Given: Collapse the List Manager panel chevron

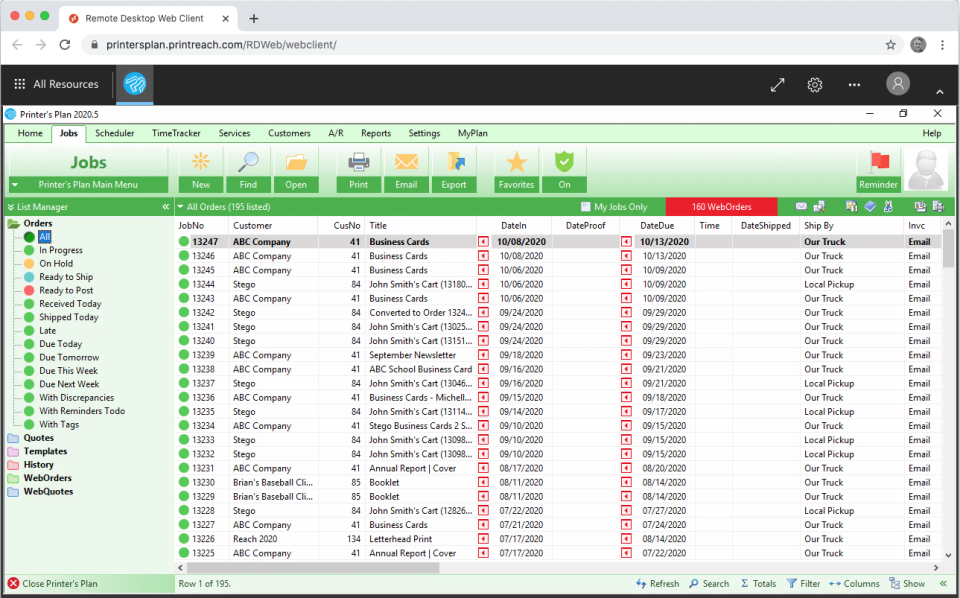Looking at the screenshot, I should [x=165, y=207].
